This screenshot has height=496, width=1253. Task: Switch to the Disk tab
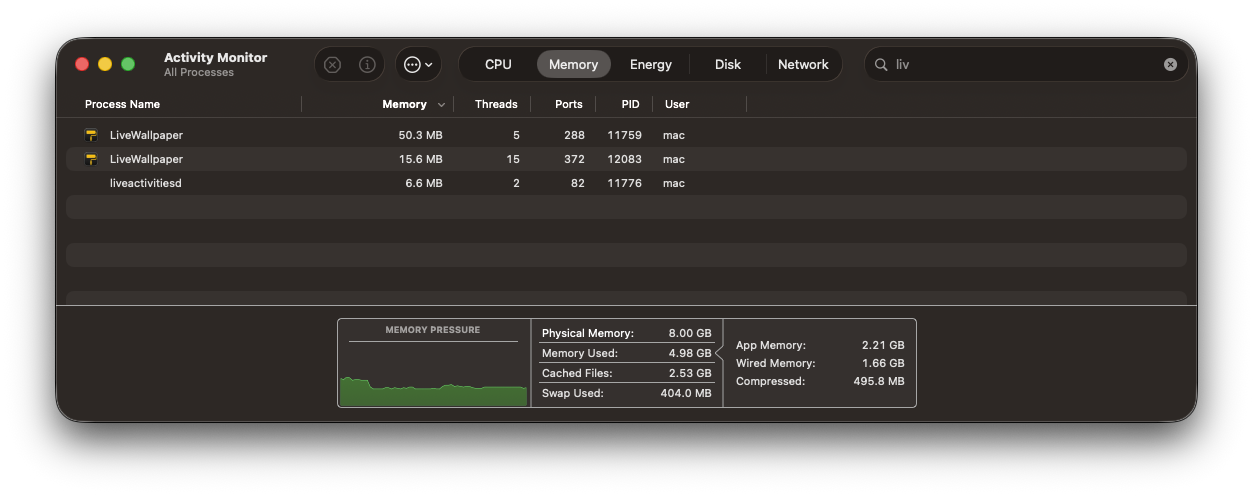click(x=728, y=64)
